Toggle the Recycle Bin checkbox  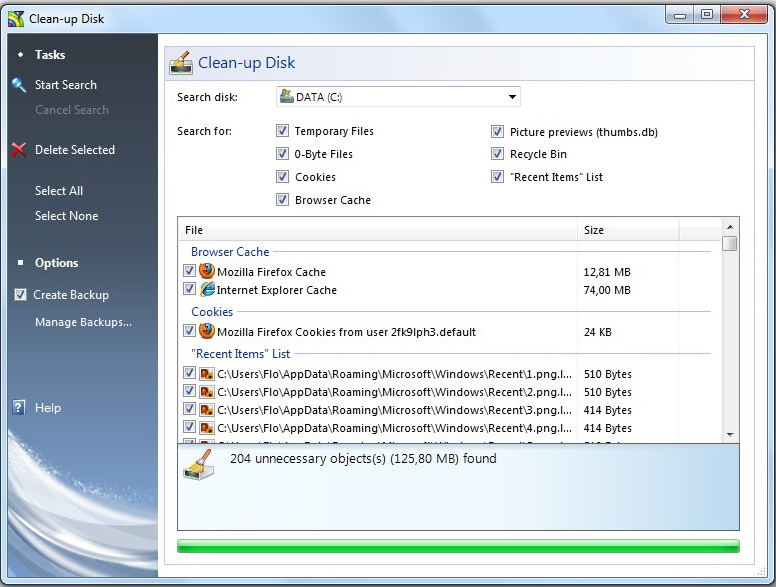tap(497, 154)
